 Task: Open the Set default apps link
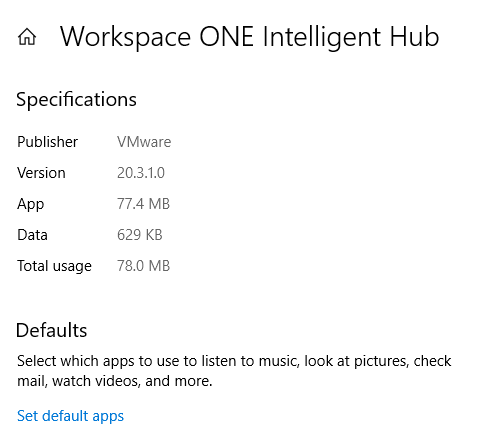tap(70, 416)
